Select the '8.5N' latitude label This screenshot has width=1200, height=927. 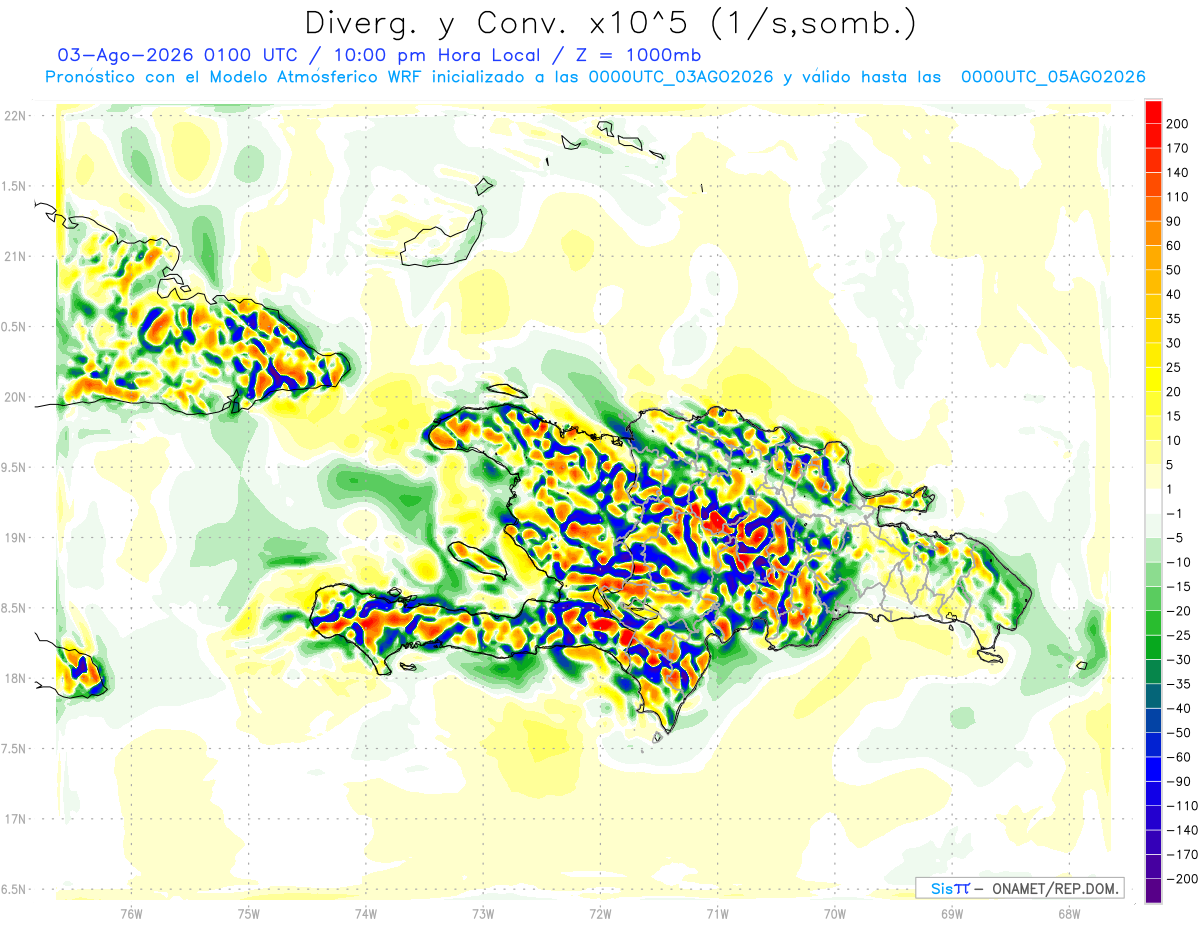pyautogui.click(x=15, y=608)
